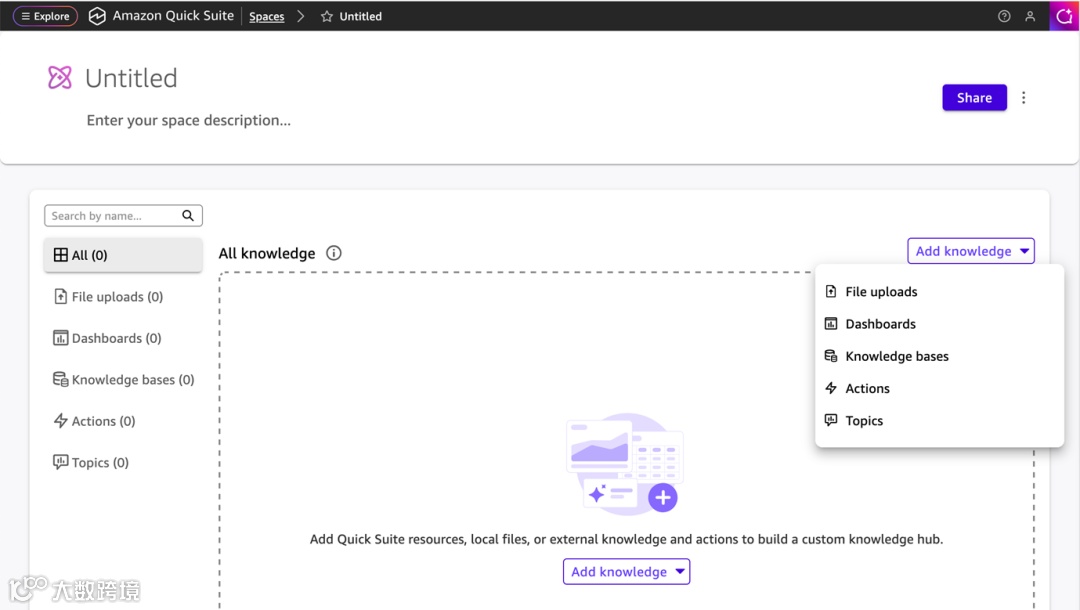Viewport: 1080px width, 610px height.
Task: Click the Amazon Quick Suite logo icon
Action: pyautogui.click(x=97, y=16)
